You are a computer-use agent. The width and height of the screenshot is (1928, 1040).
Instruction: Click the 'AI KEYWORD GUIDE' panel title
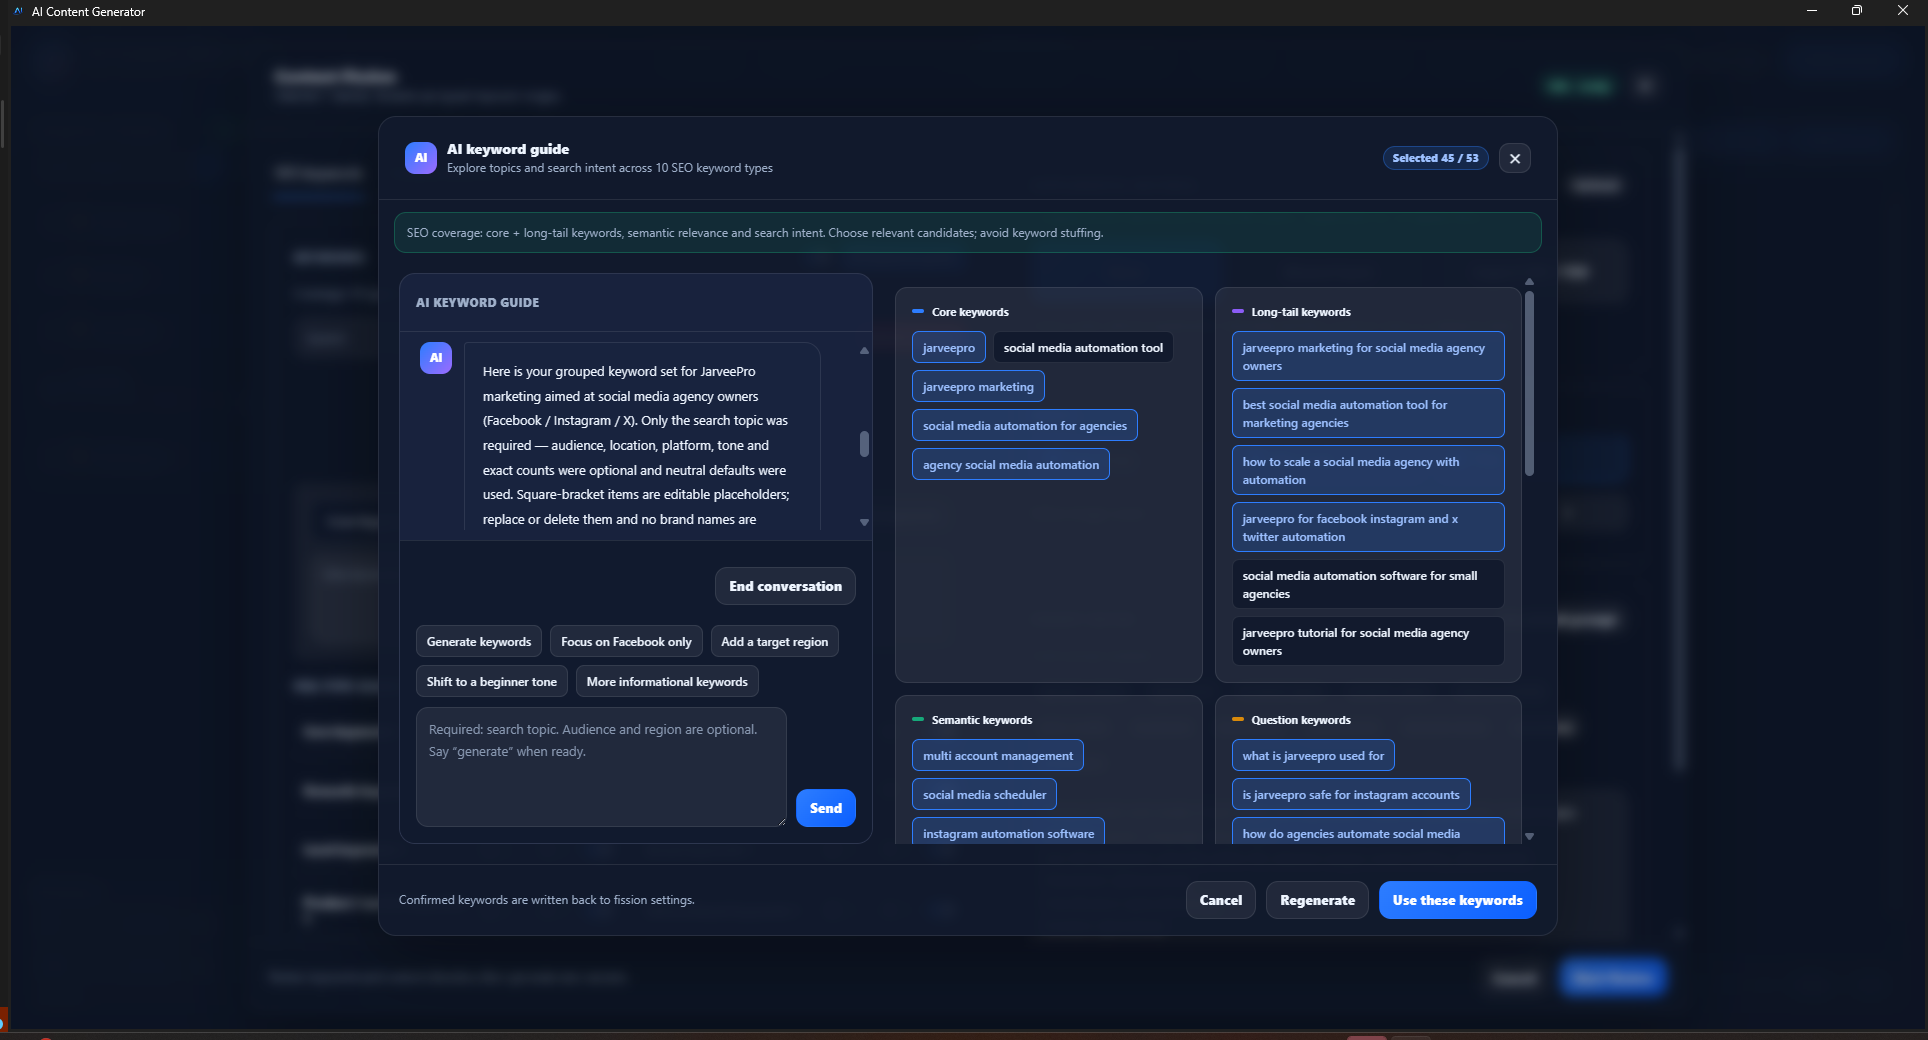(x=477, y=302)
